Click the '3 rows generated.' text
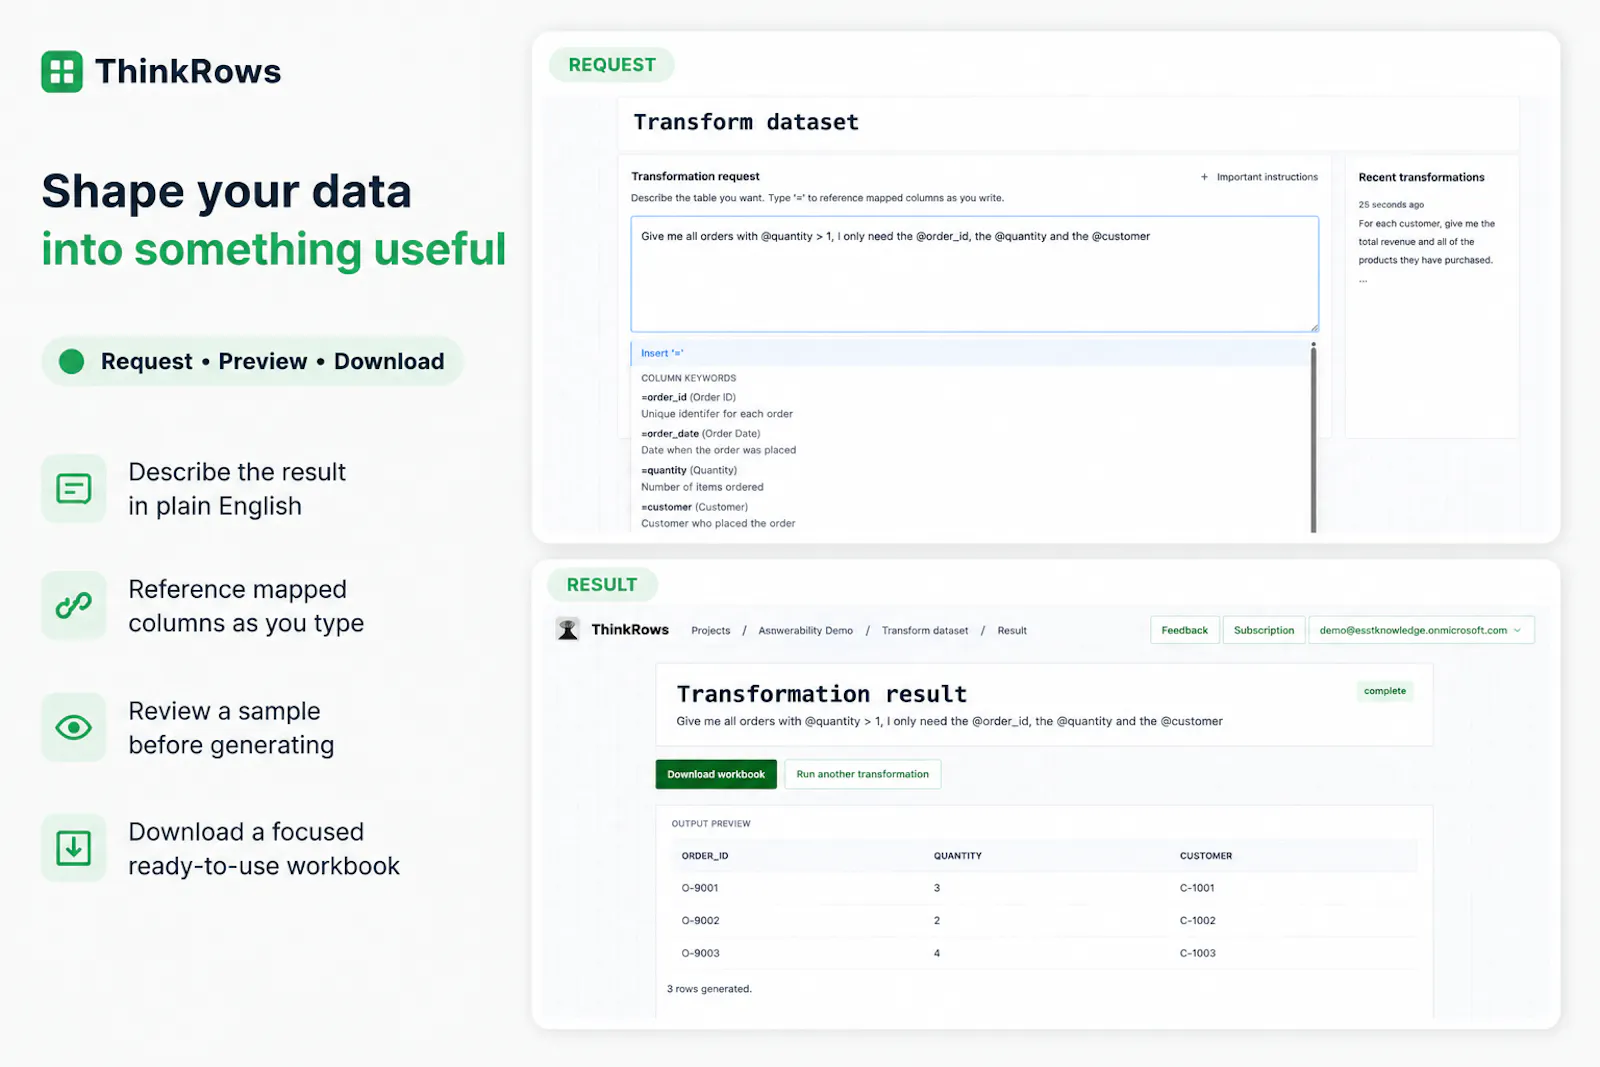The height and width of the screenshot is (1067, 1600). coord(709,989)
